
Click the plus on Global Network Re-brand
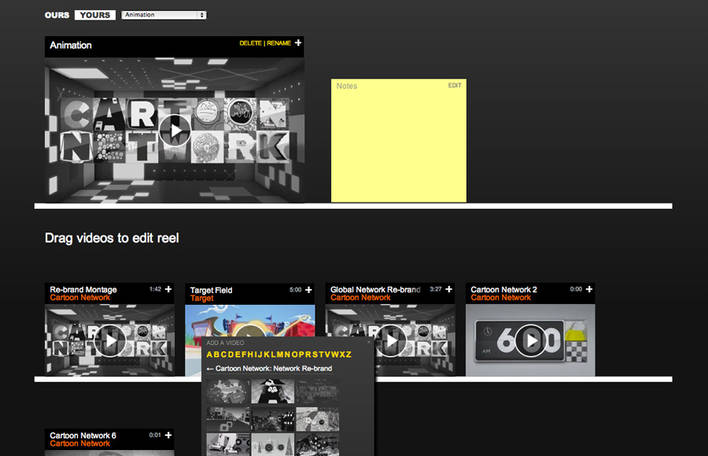click(449, 289)
